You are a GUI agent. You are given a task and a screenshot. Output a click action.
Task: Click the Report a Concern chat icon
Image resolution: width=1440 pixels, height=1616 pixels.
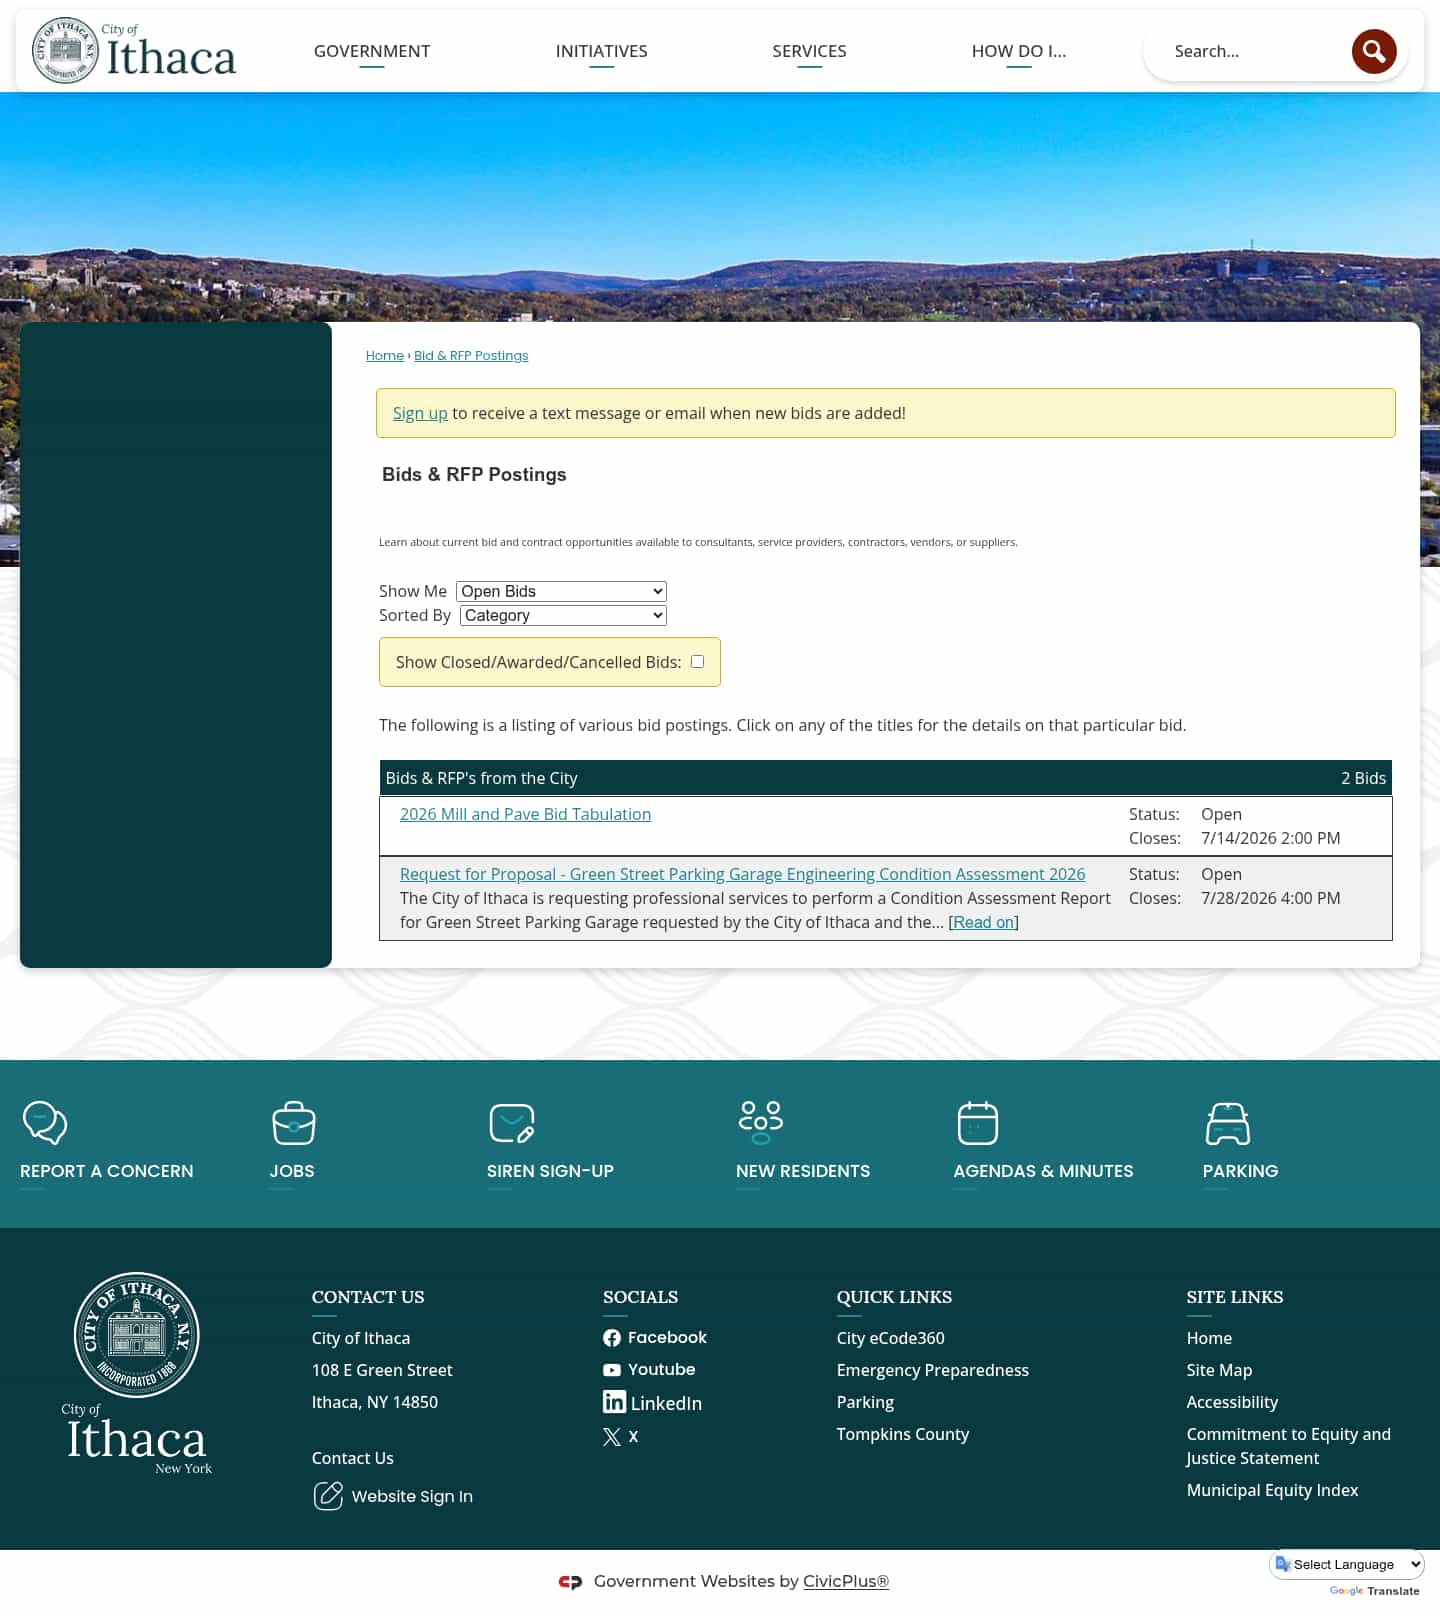[x=45, y=1123]
